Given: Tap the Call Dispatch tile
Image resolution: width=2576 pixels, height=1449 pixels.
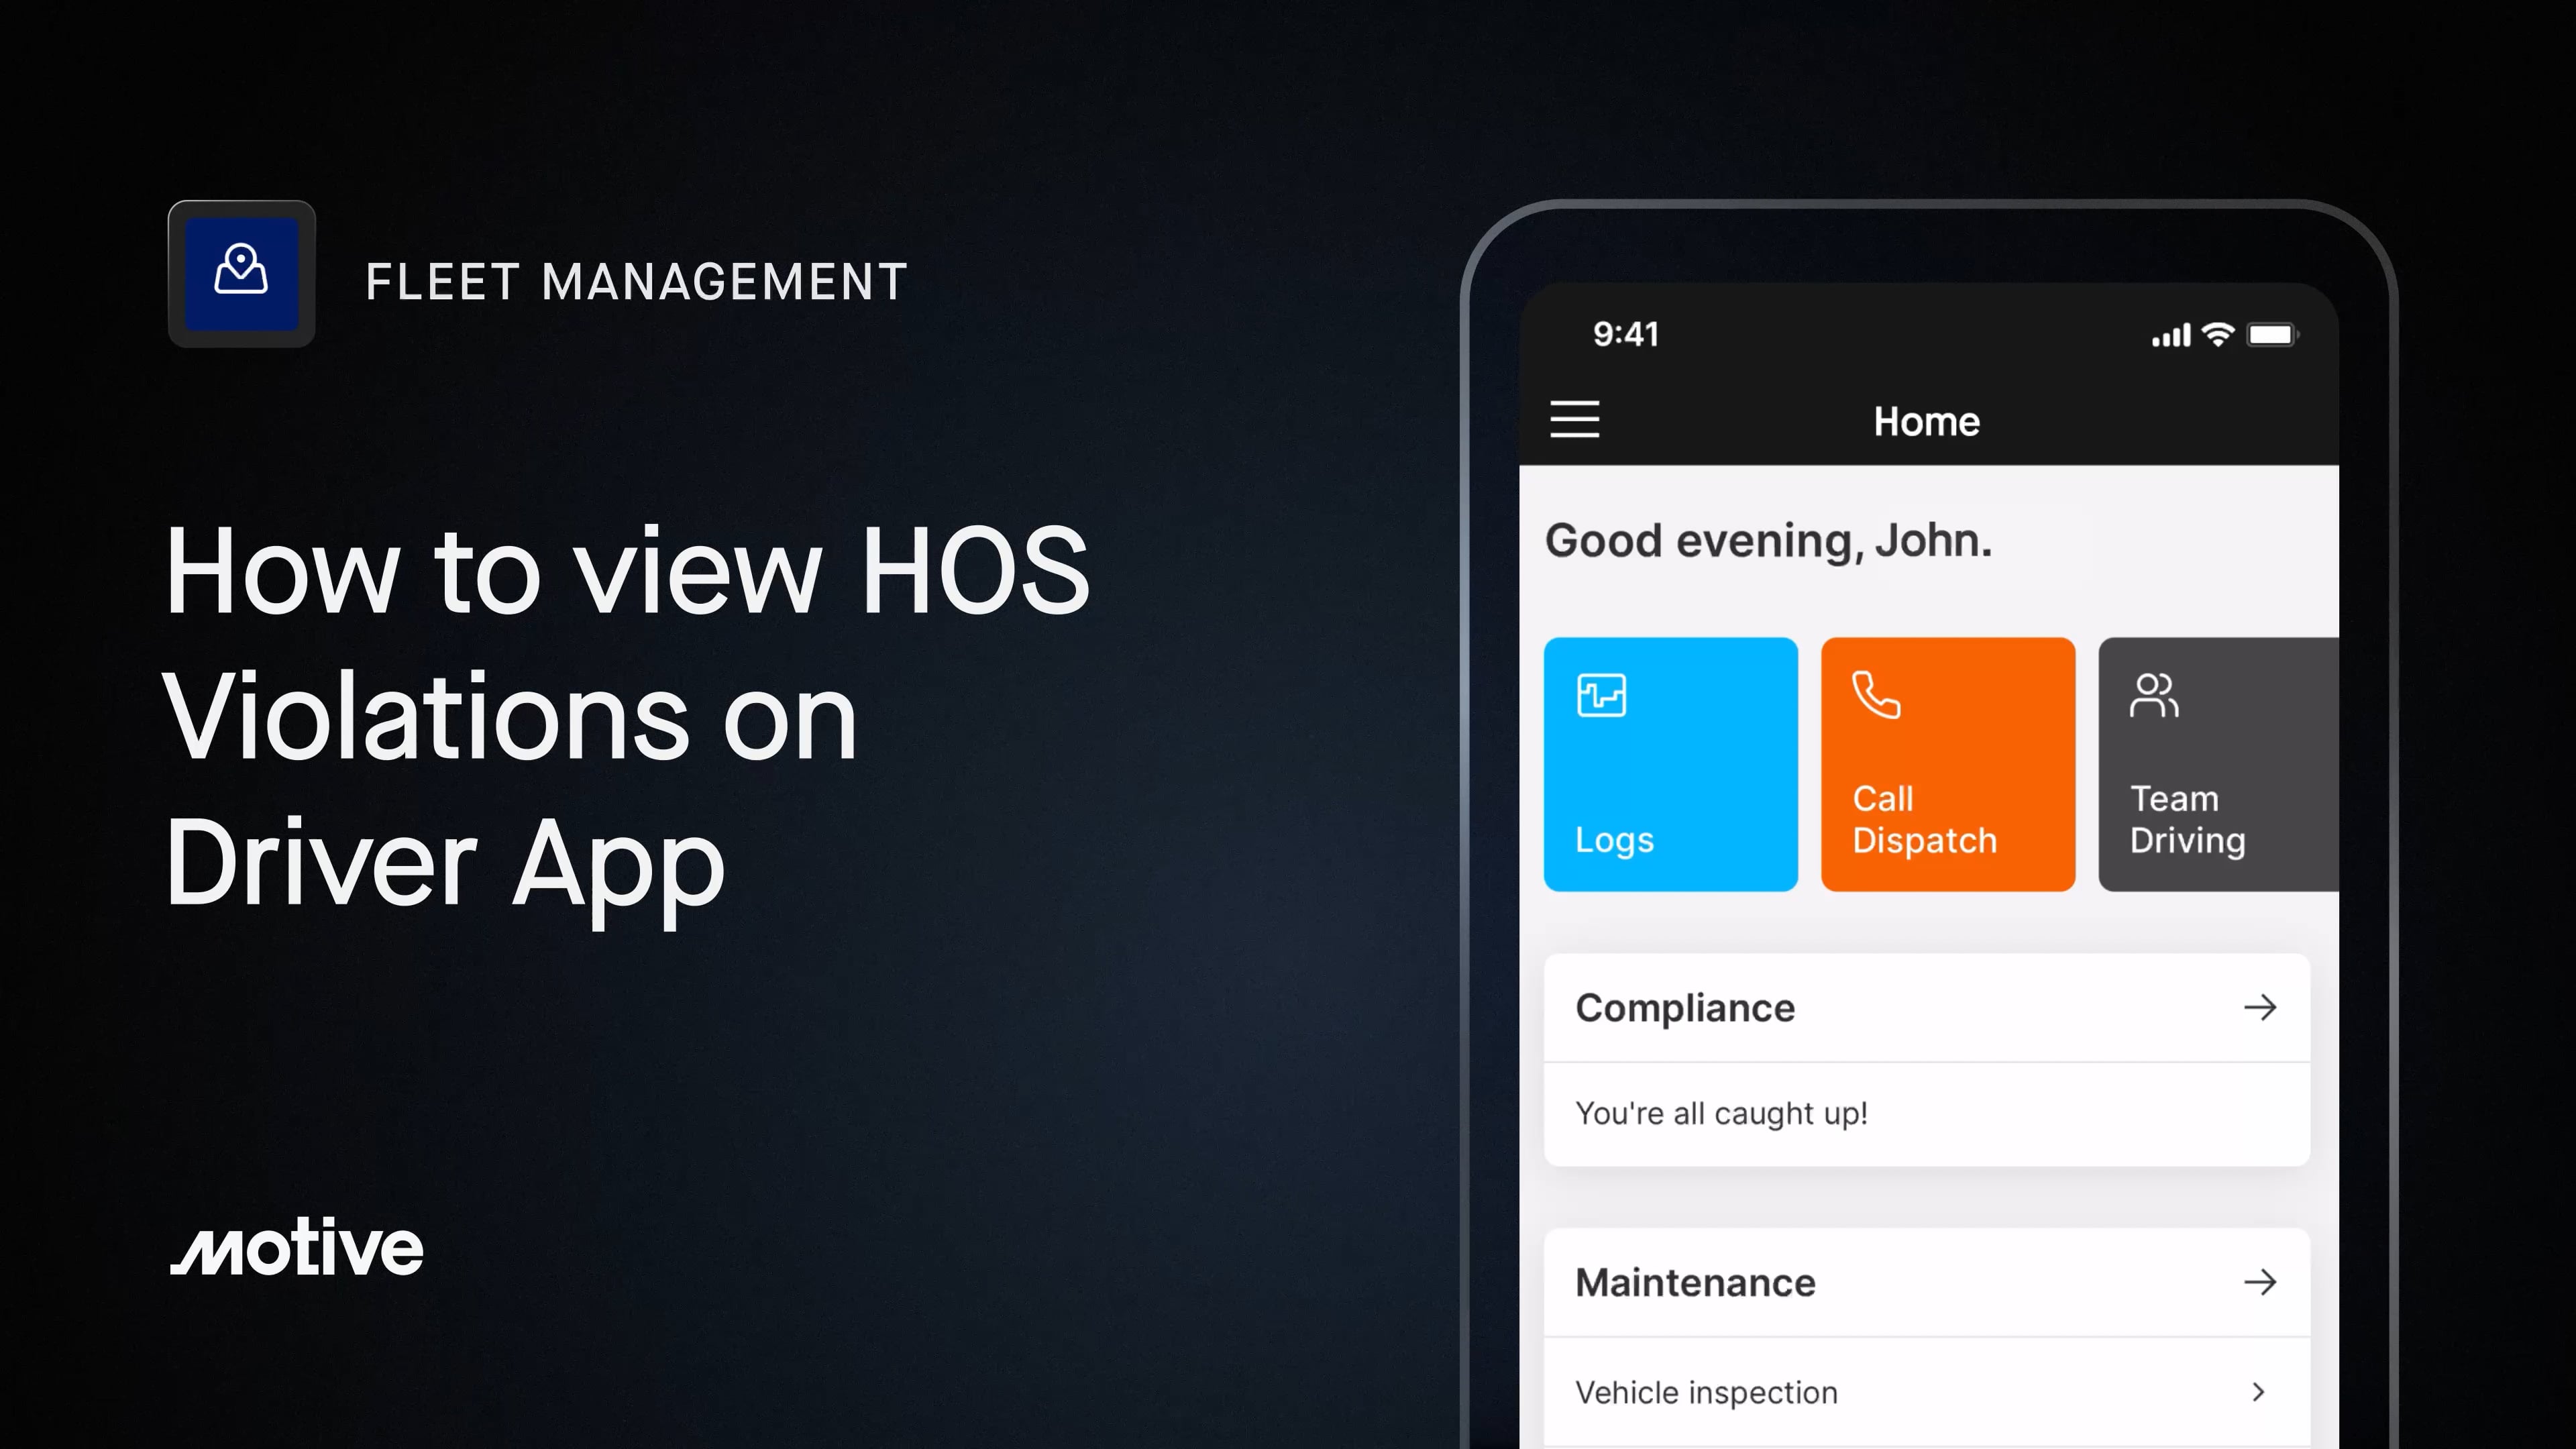Looking at the screenshot, I should pos(1948,764).
